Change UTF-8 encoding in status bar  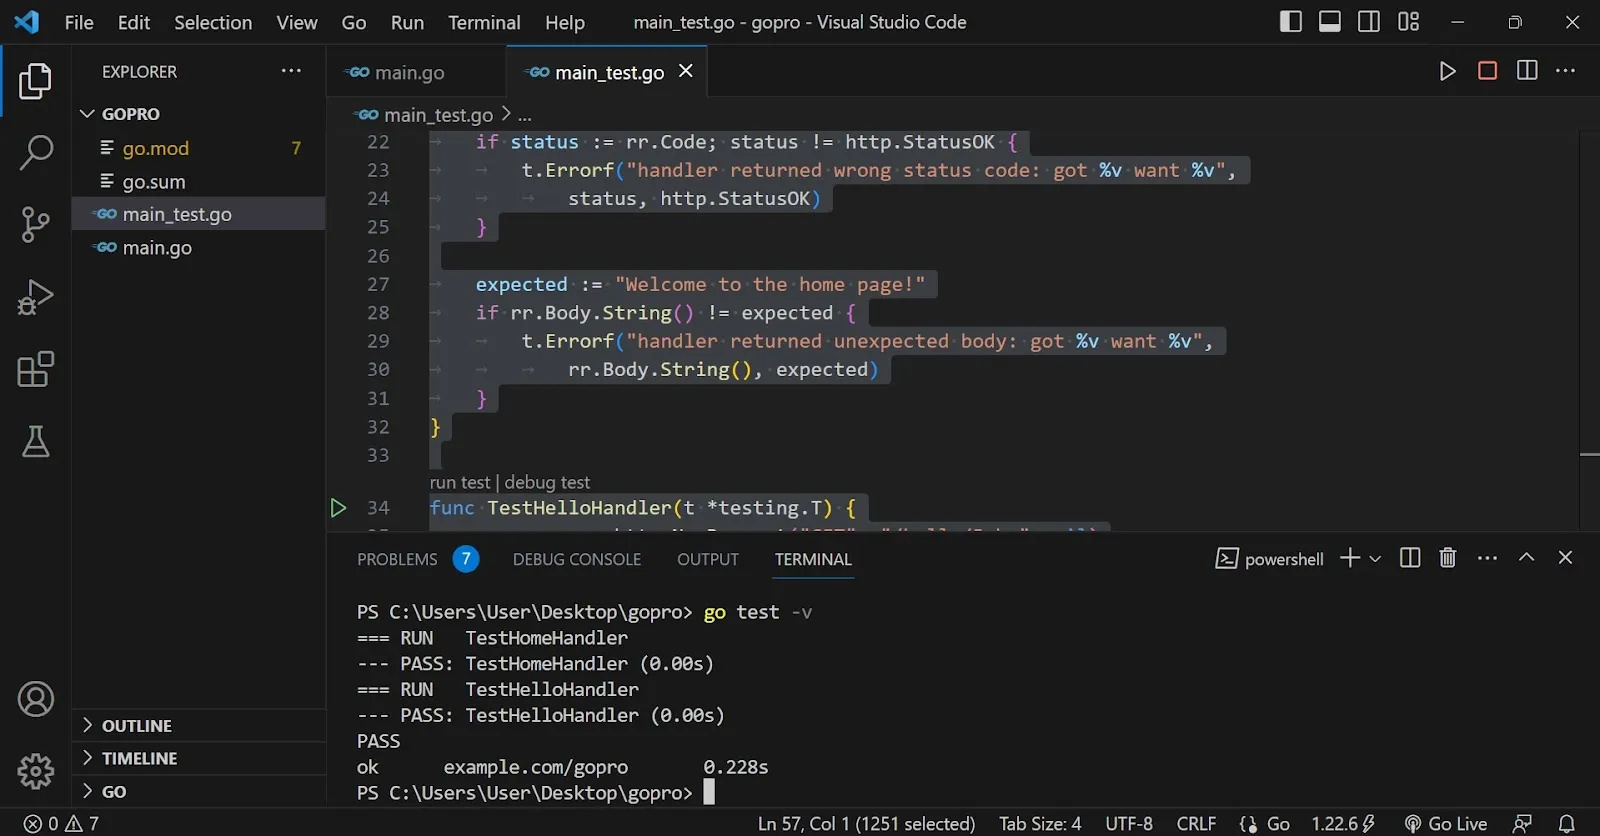1129,824
